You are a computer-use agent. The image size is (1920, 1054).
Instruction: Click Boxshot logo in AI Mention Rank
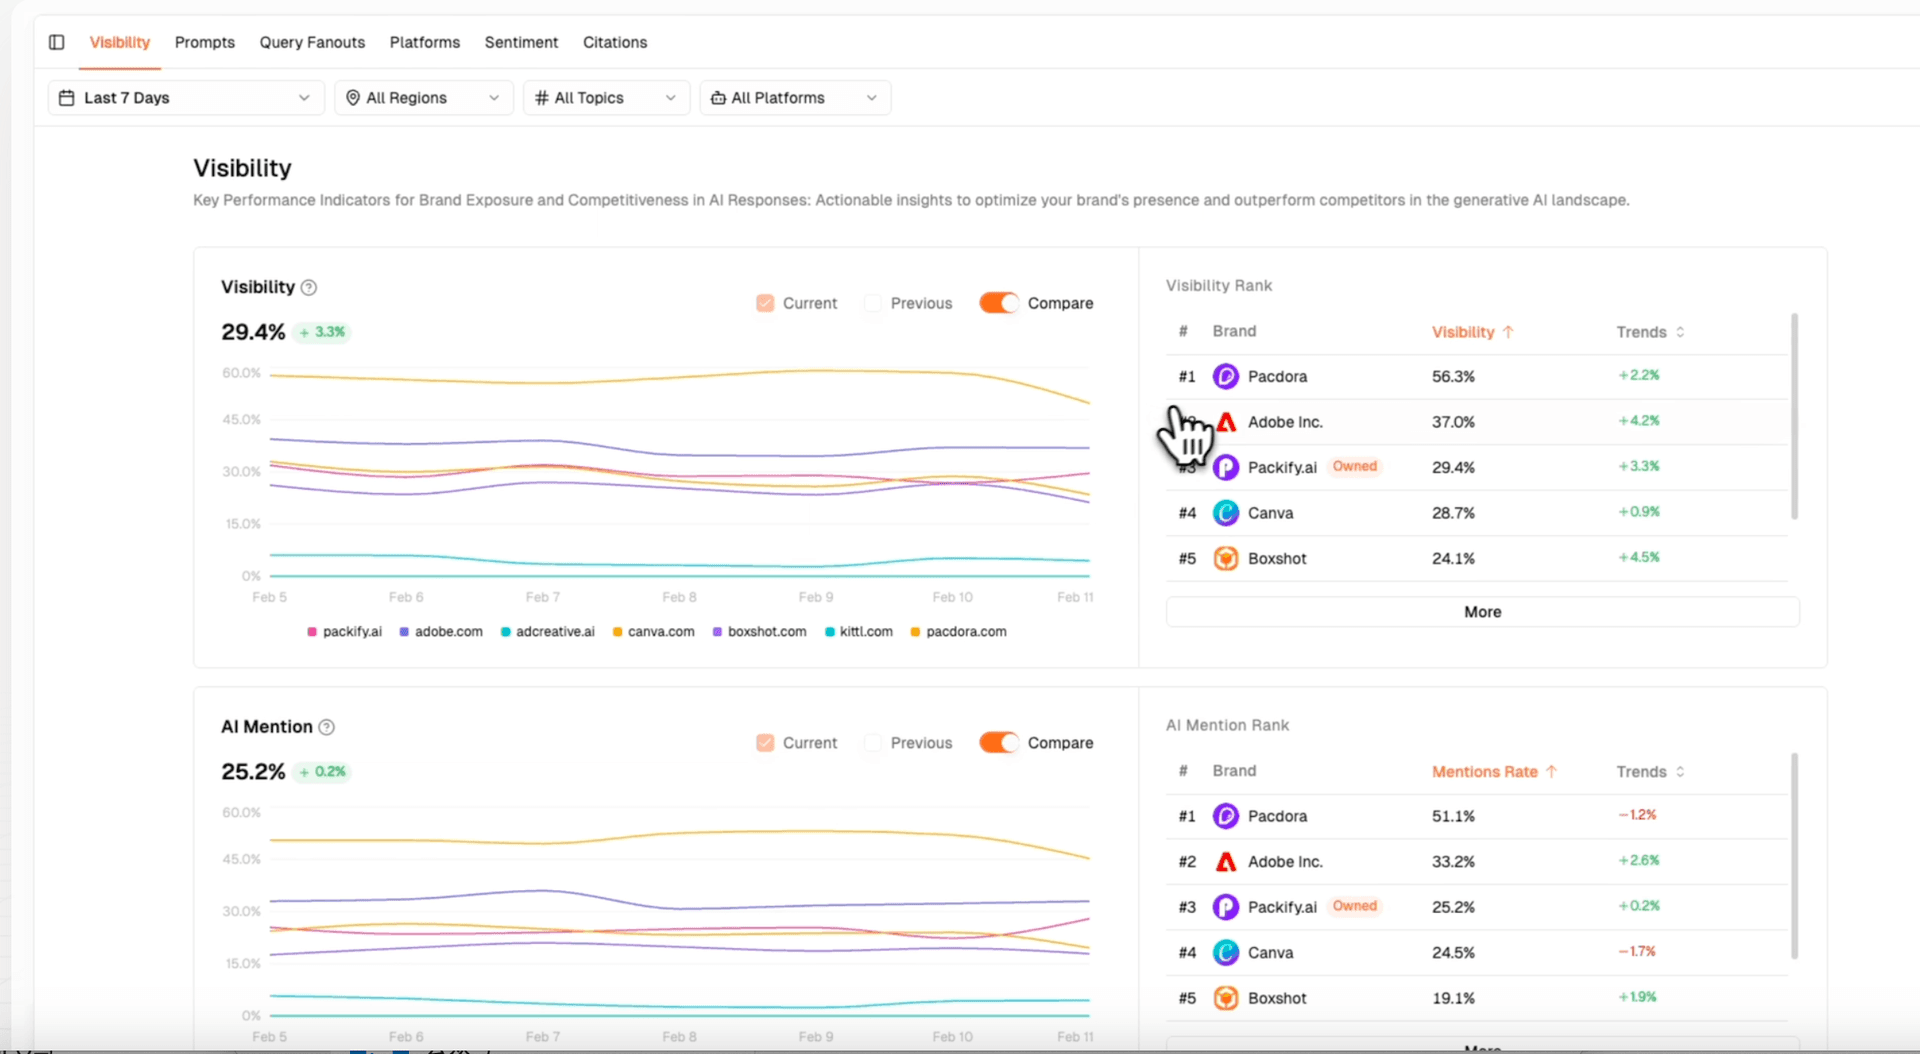1226,998
